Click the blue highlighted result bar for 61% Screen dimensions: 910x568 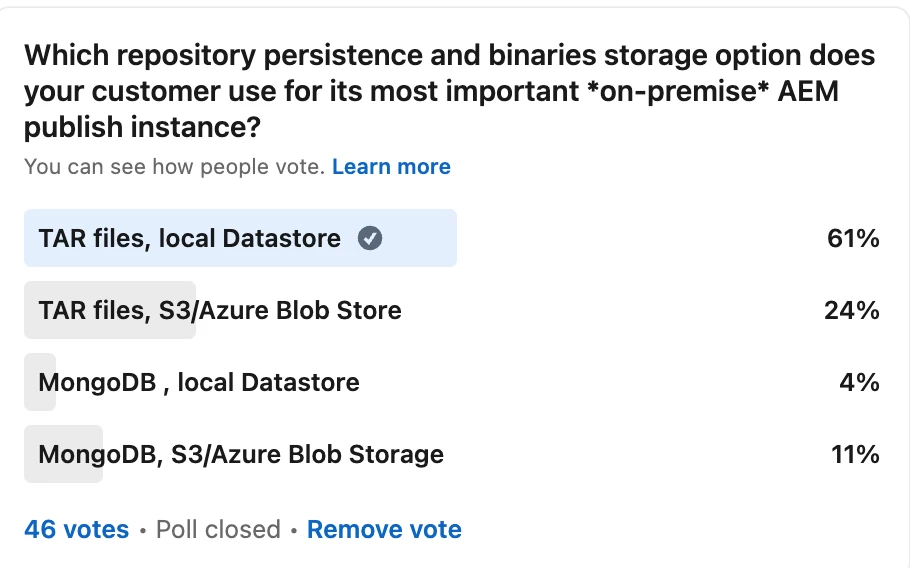[x=420, y=239]
